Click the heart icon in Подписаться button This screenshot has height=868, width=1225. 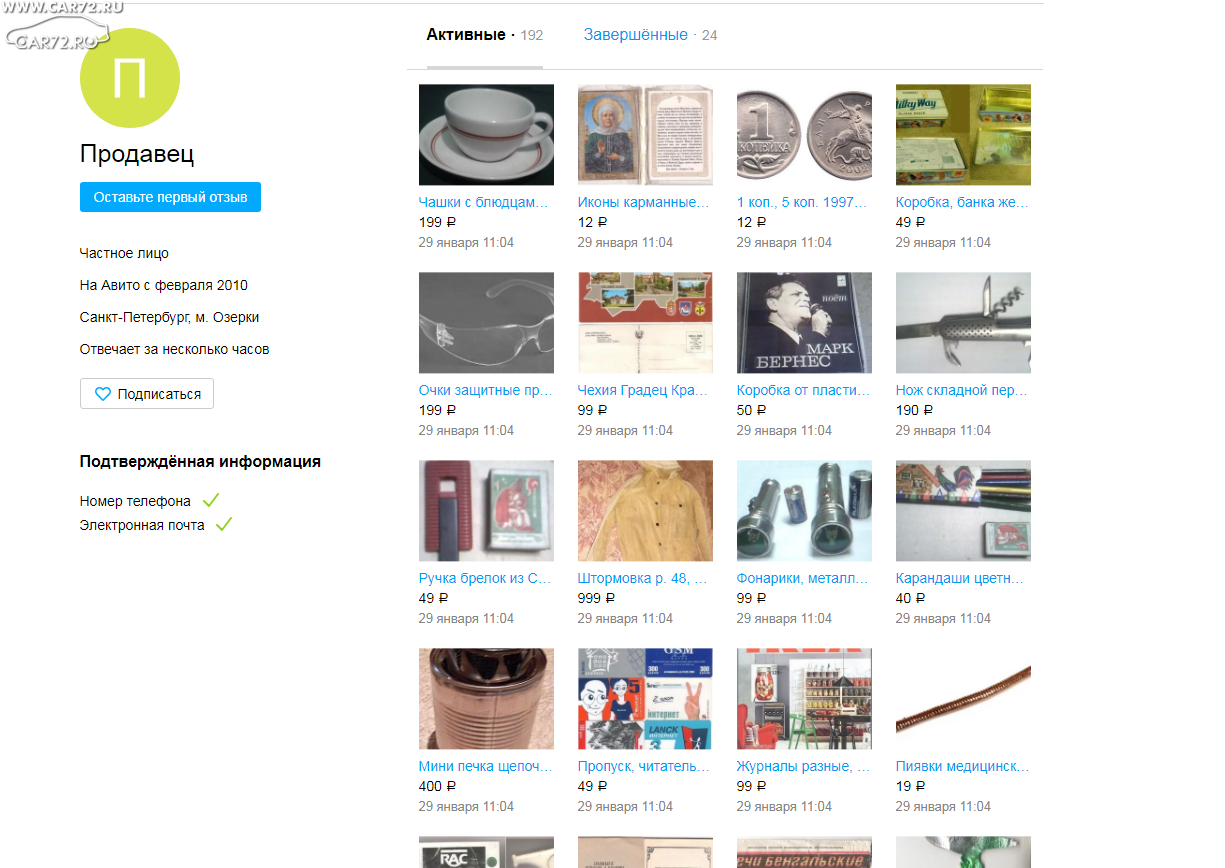(x=102, y=394)
